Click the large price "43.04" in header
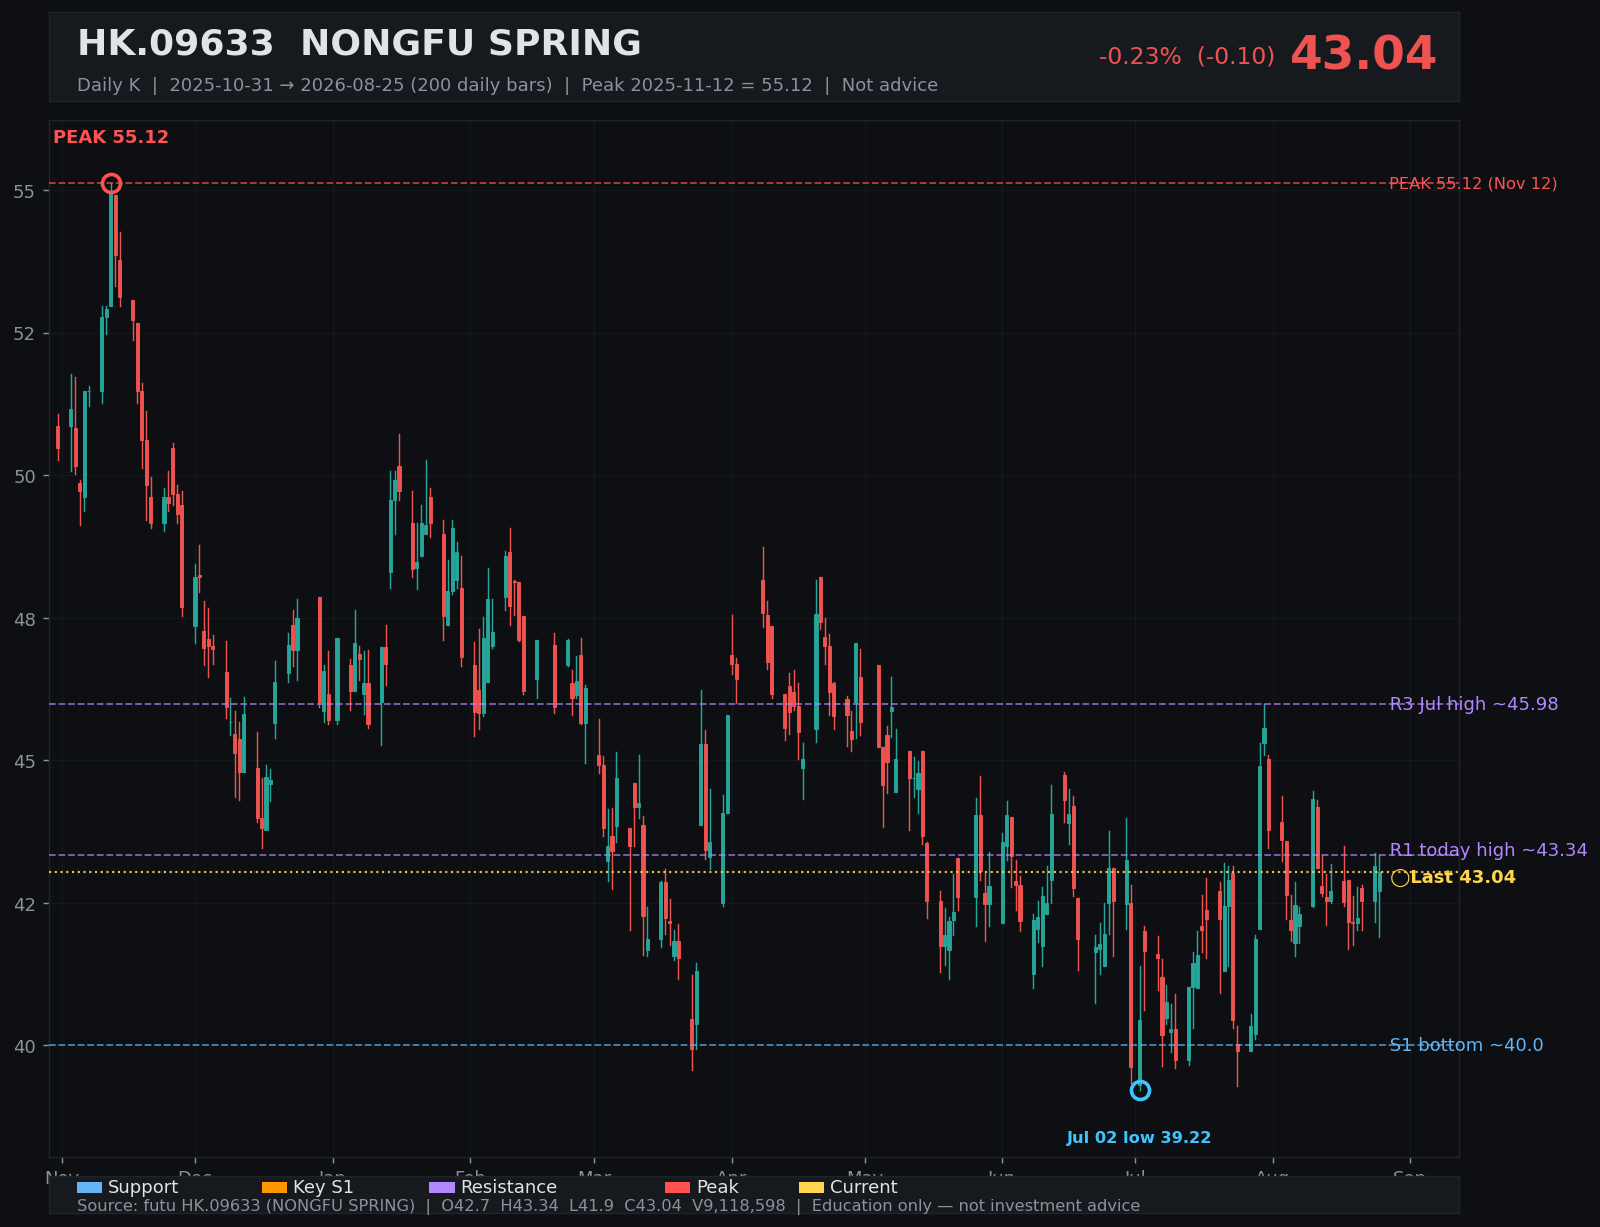This screenshot has height=1227, width=1600. 1363,54
